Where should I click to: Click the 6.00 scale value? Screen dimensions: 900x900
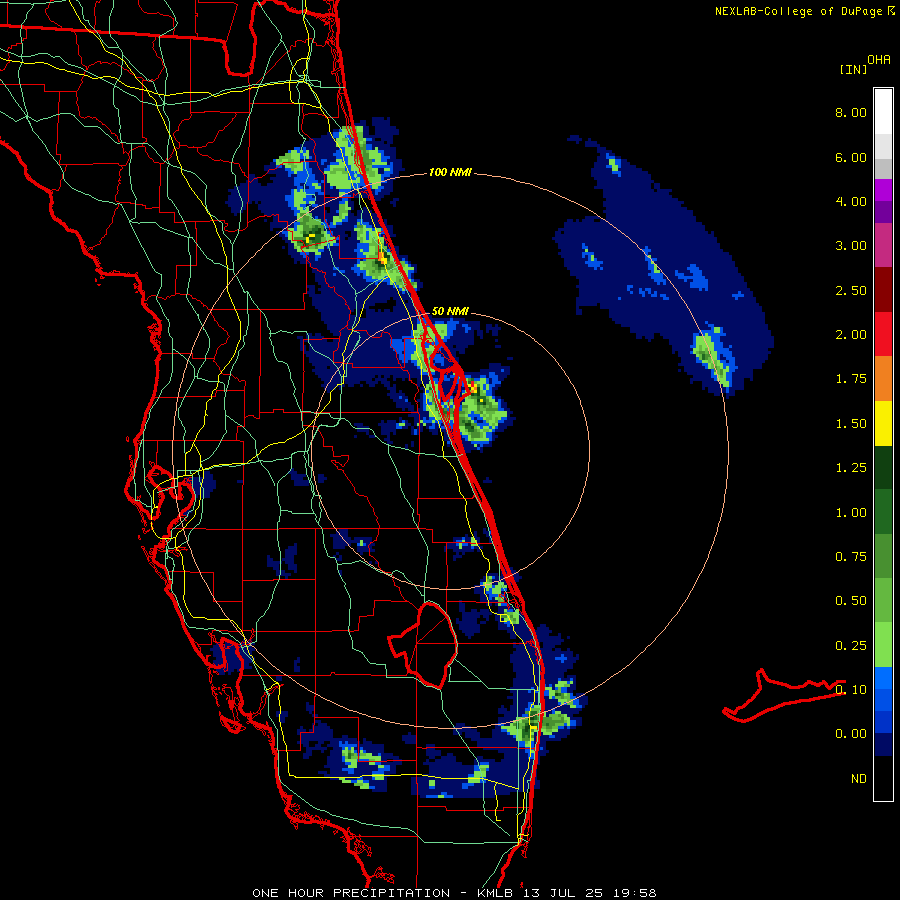click(851, 157)
